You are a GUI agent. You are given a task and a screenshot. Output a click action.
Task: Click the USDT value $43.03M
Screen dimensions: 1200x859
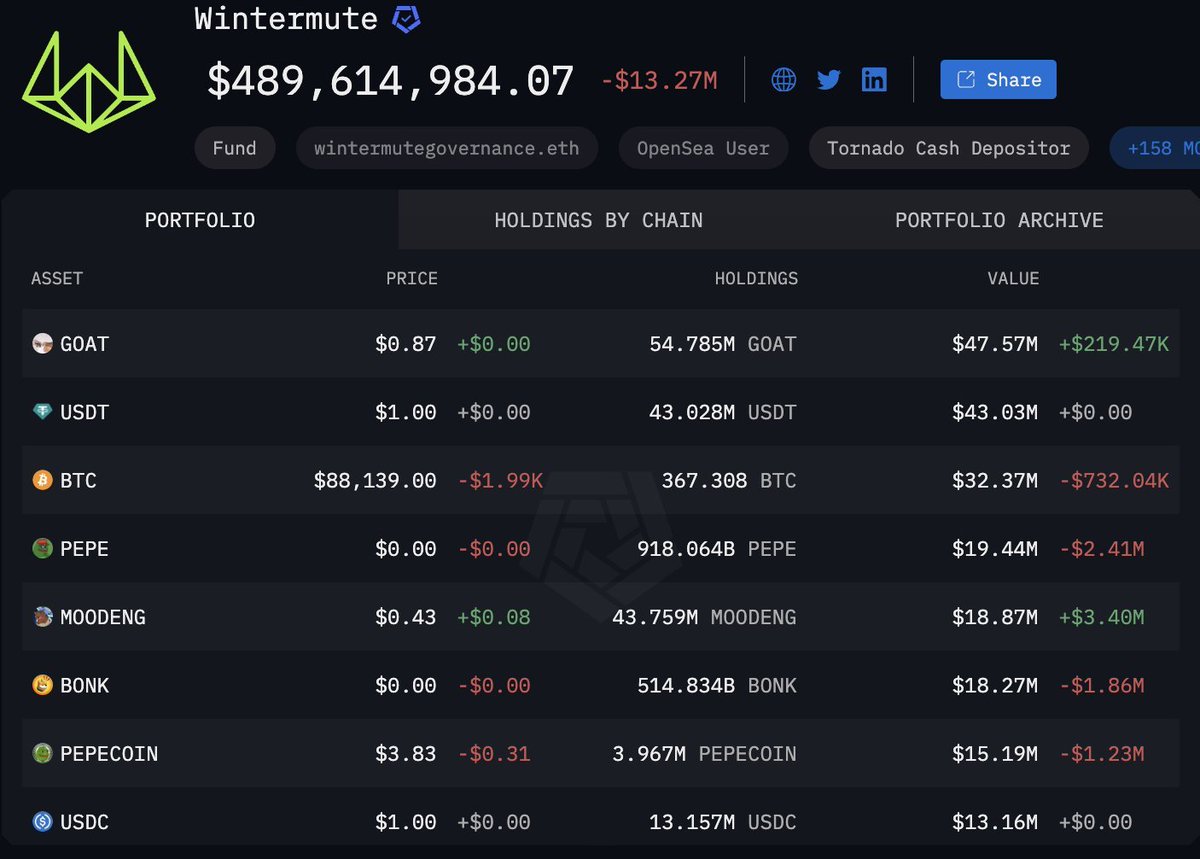pos(995,412)
